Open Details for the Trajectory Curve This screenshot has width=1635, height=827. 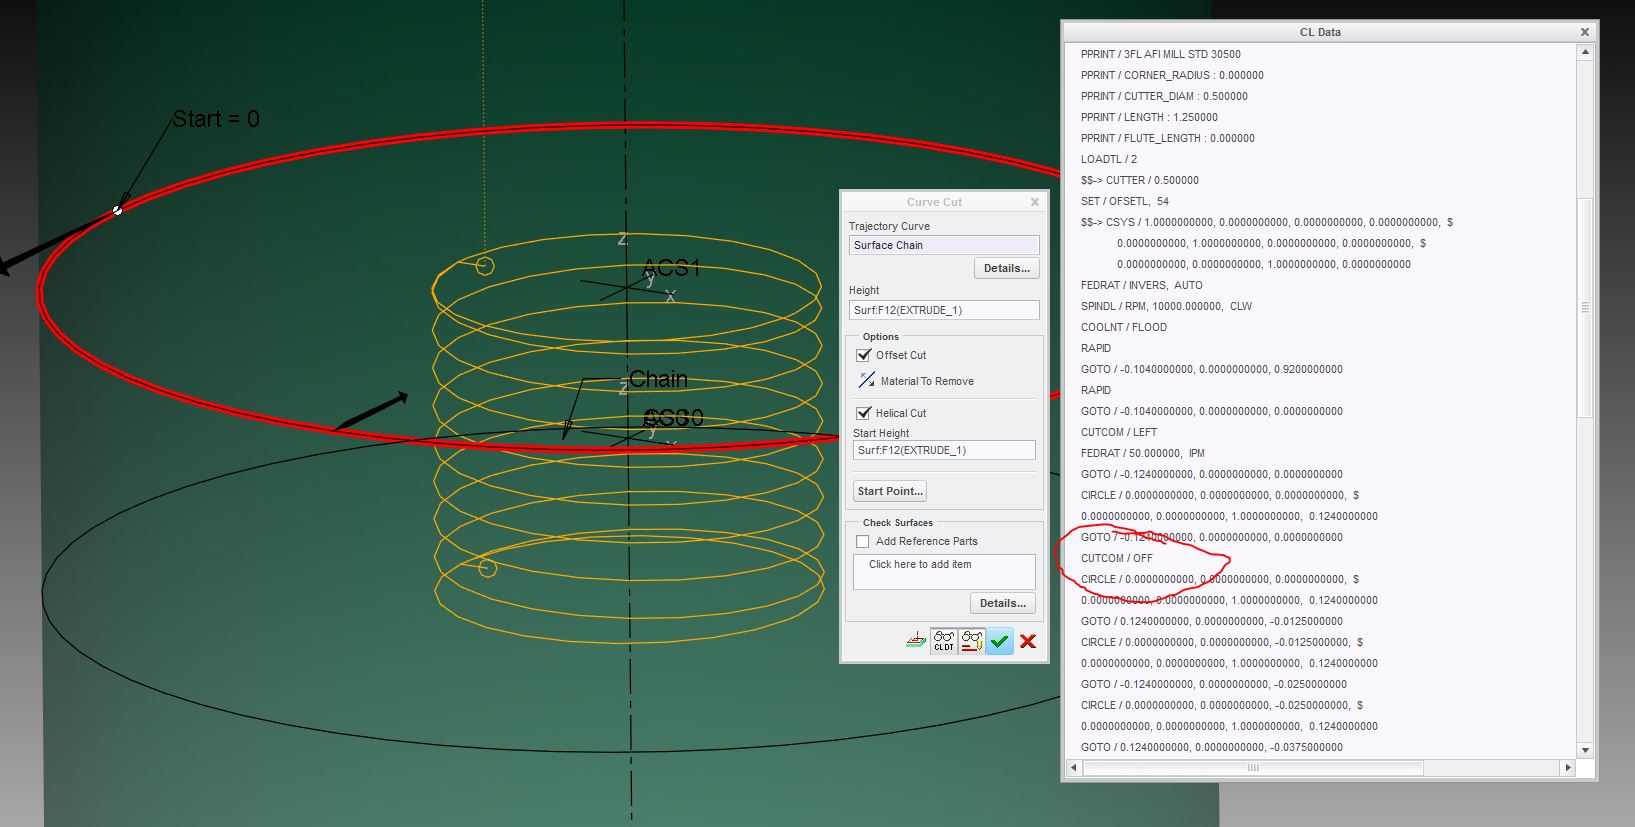tap(1006, 268)
